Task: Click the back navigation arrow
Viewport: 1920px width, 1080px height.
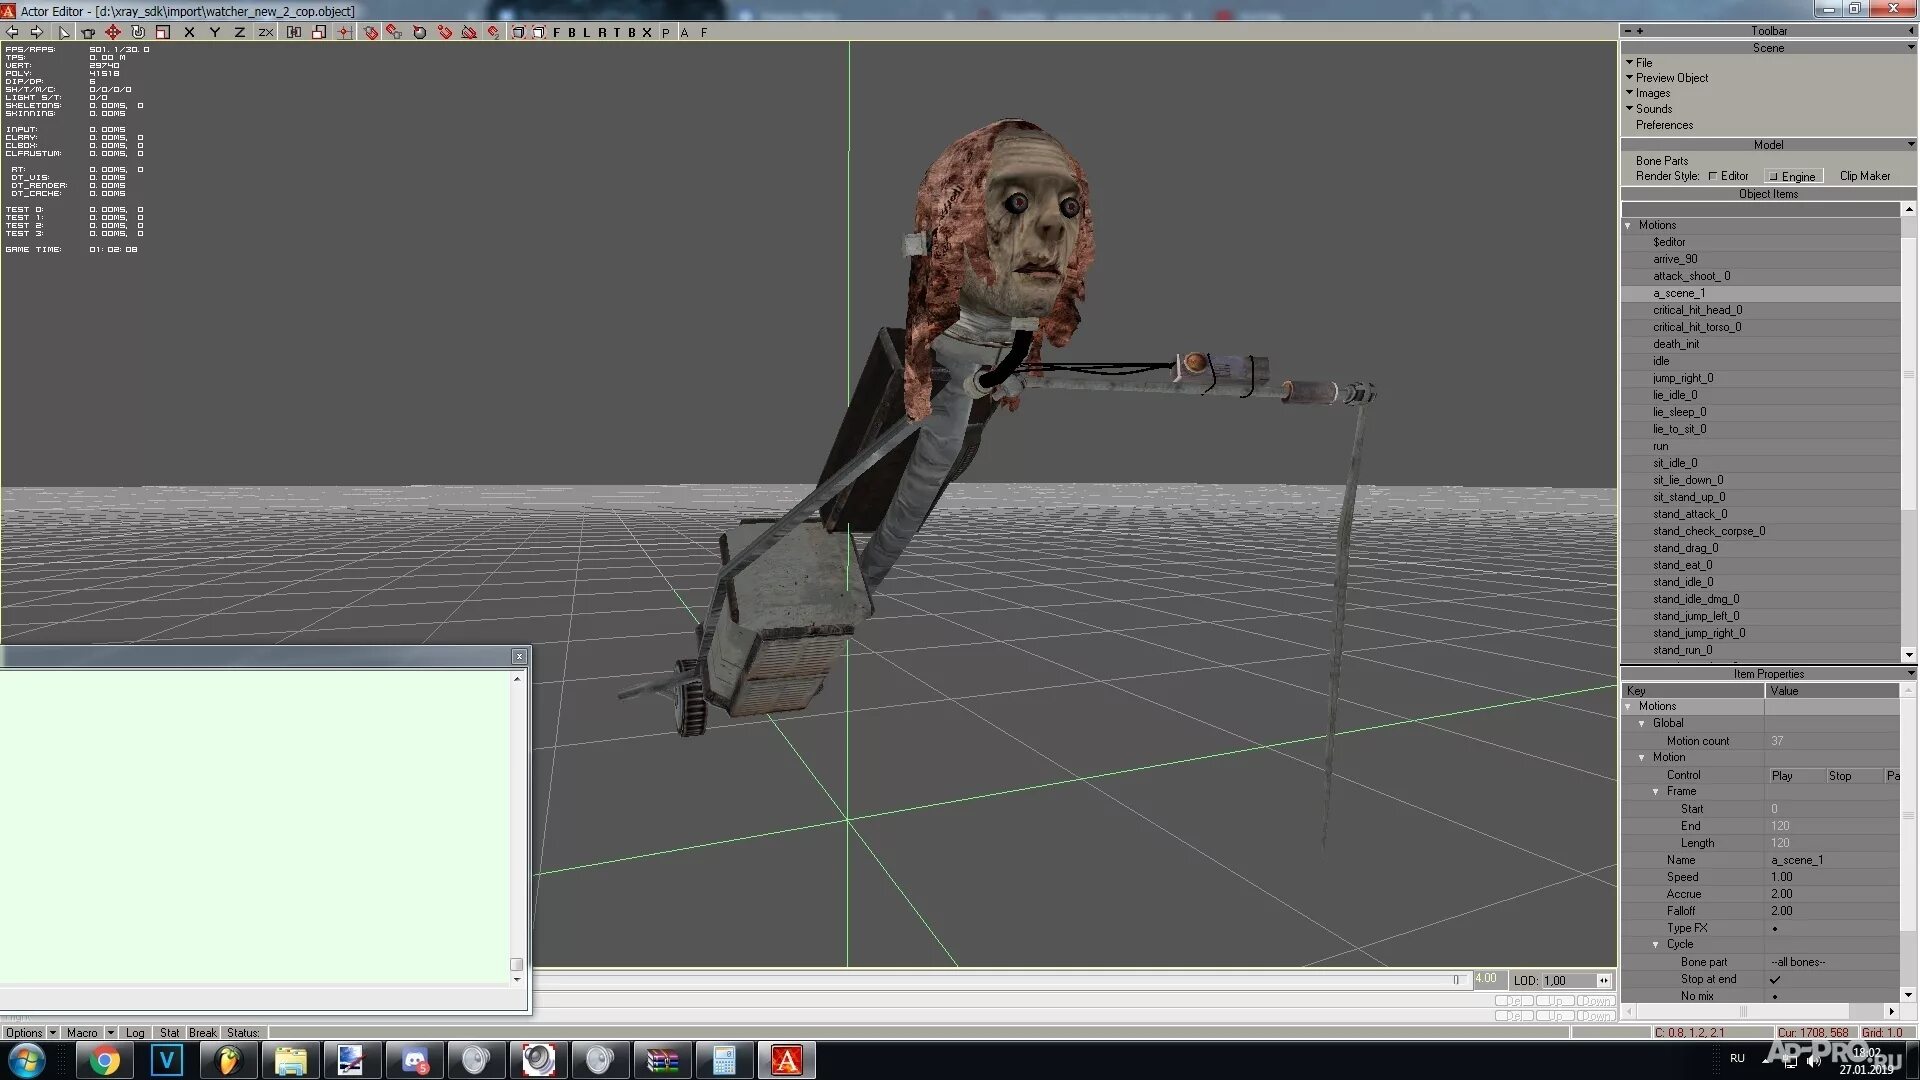Action: 12,32
